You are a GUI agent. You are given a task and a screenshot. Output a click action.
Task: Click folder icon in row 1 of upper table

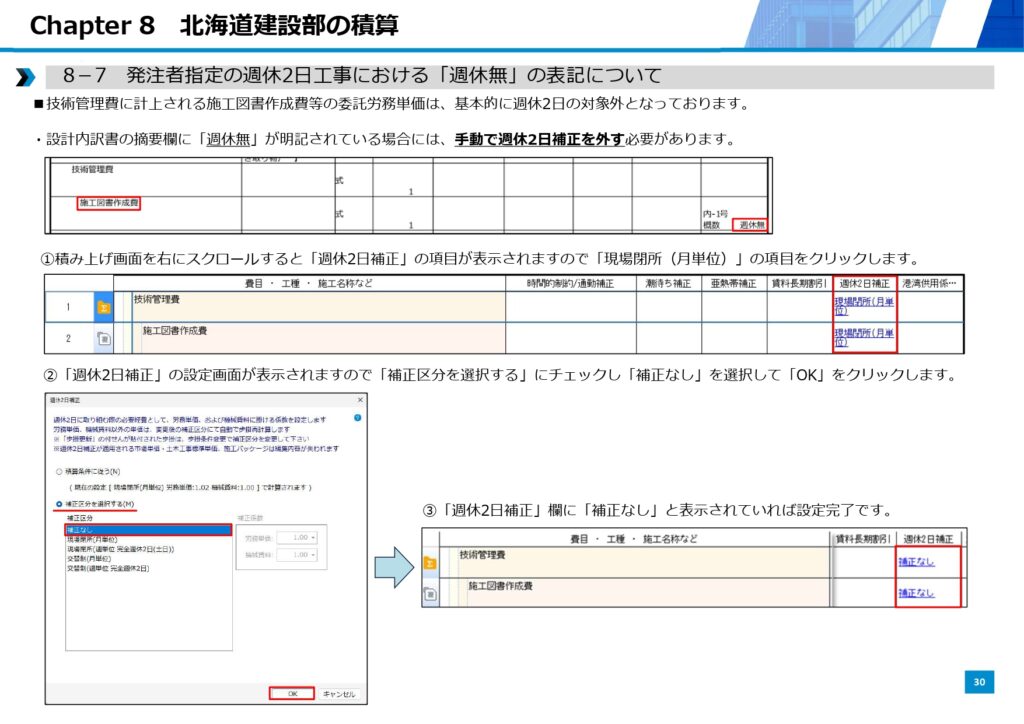103,307
